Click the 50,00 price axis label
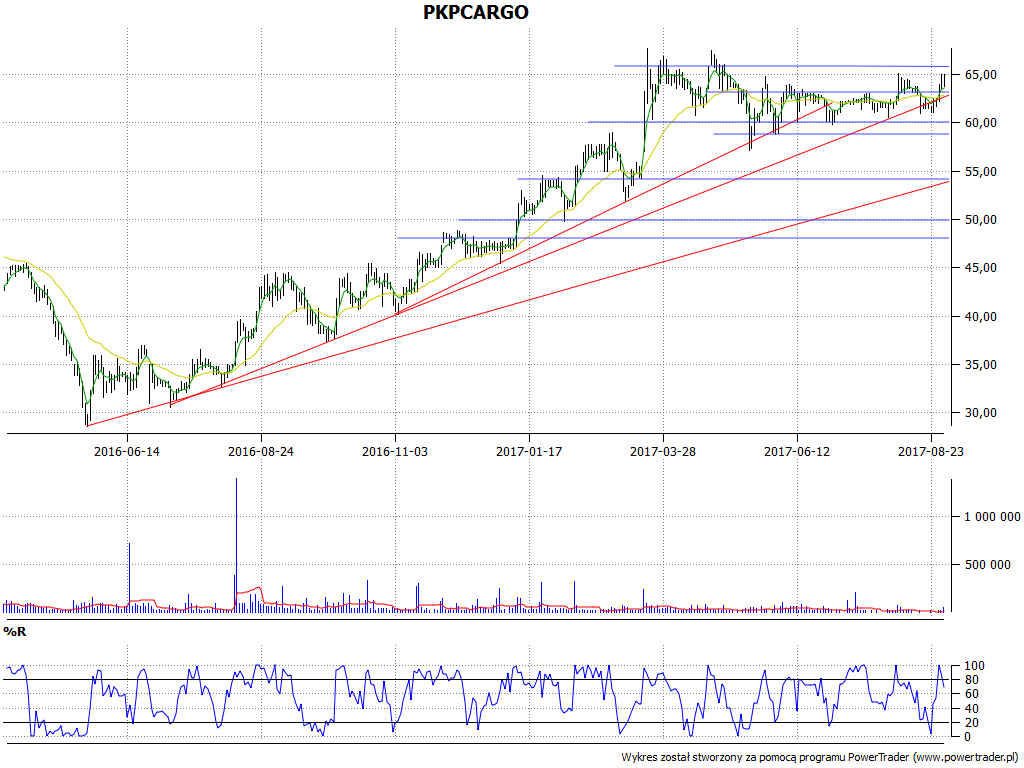Viewport: 1024px width, 768px height. (981, 220)
